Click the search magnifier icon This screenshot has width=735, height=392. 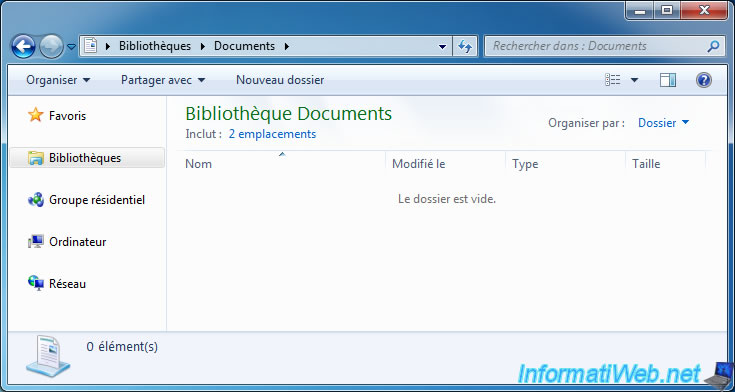(712, 46)
